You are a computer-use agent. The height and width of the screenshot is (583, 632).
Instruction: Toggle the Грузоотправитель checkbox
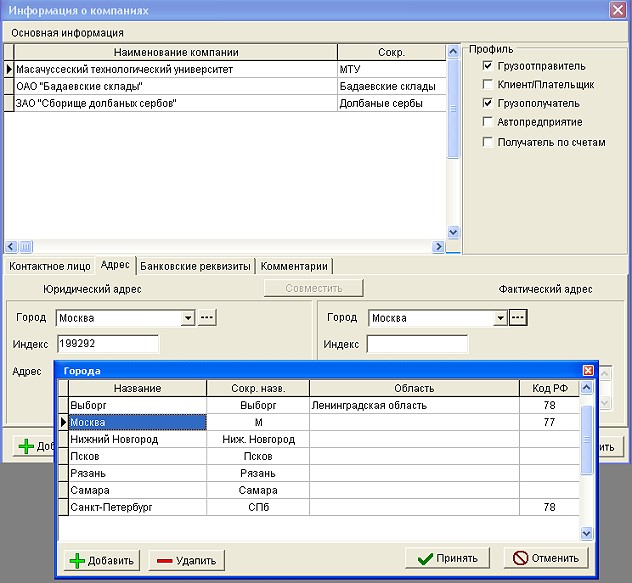click(488, 66)
